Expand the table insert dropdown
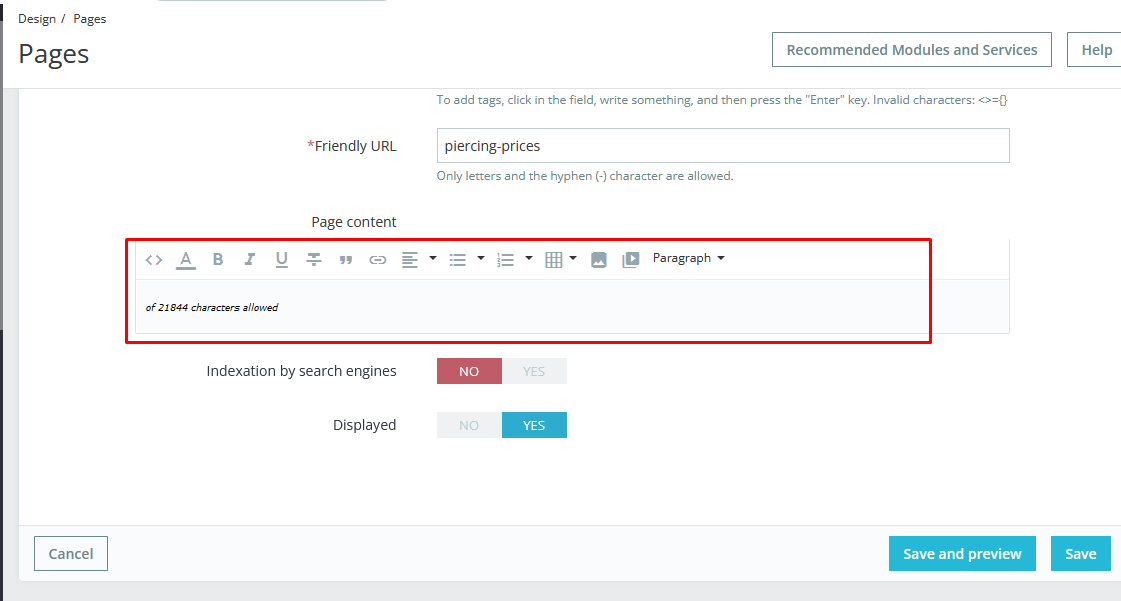 tap(573, 258)
